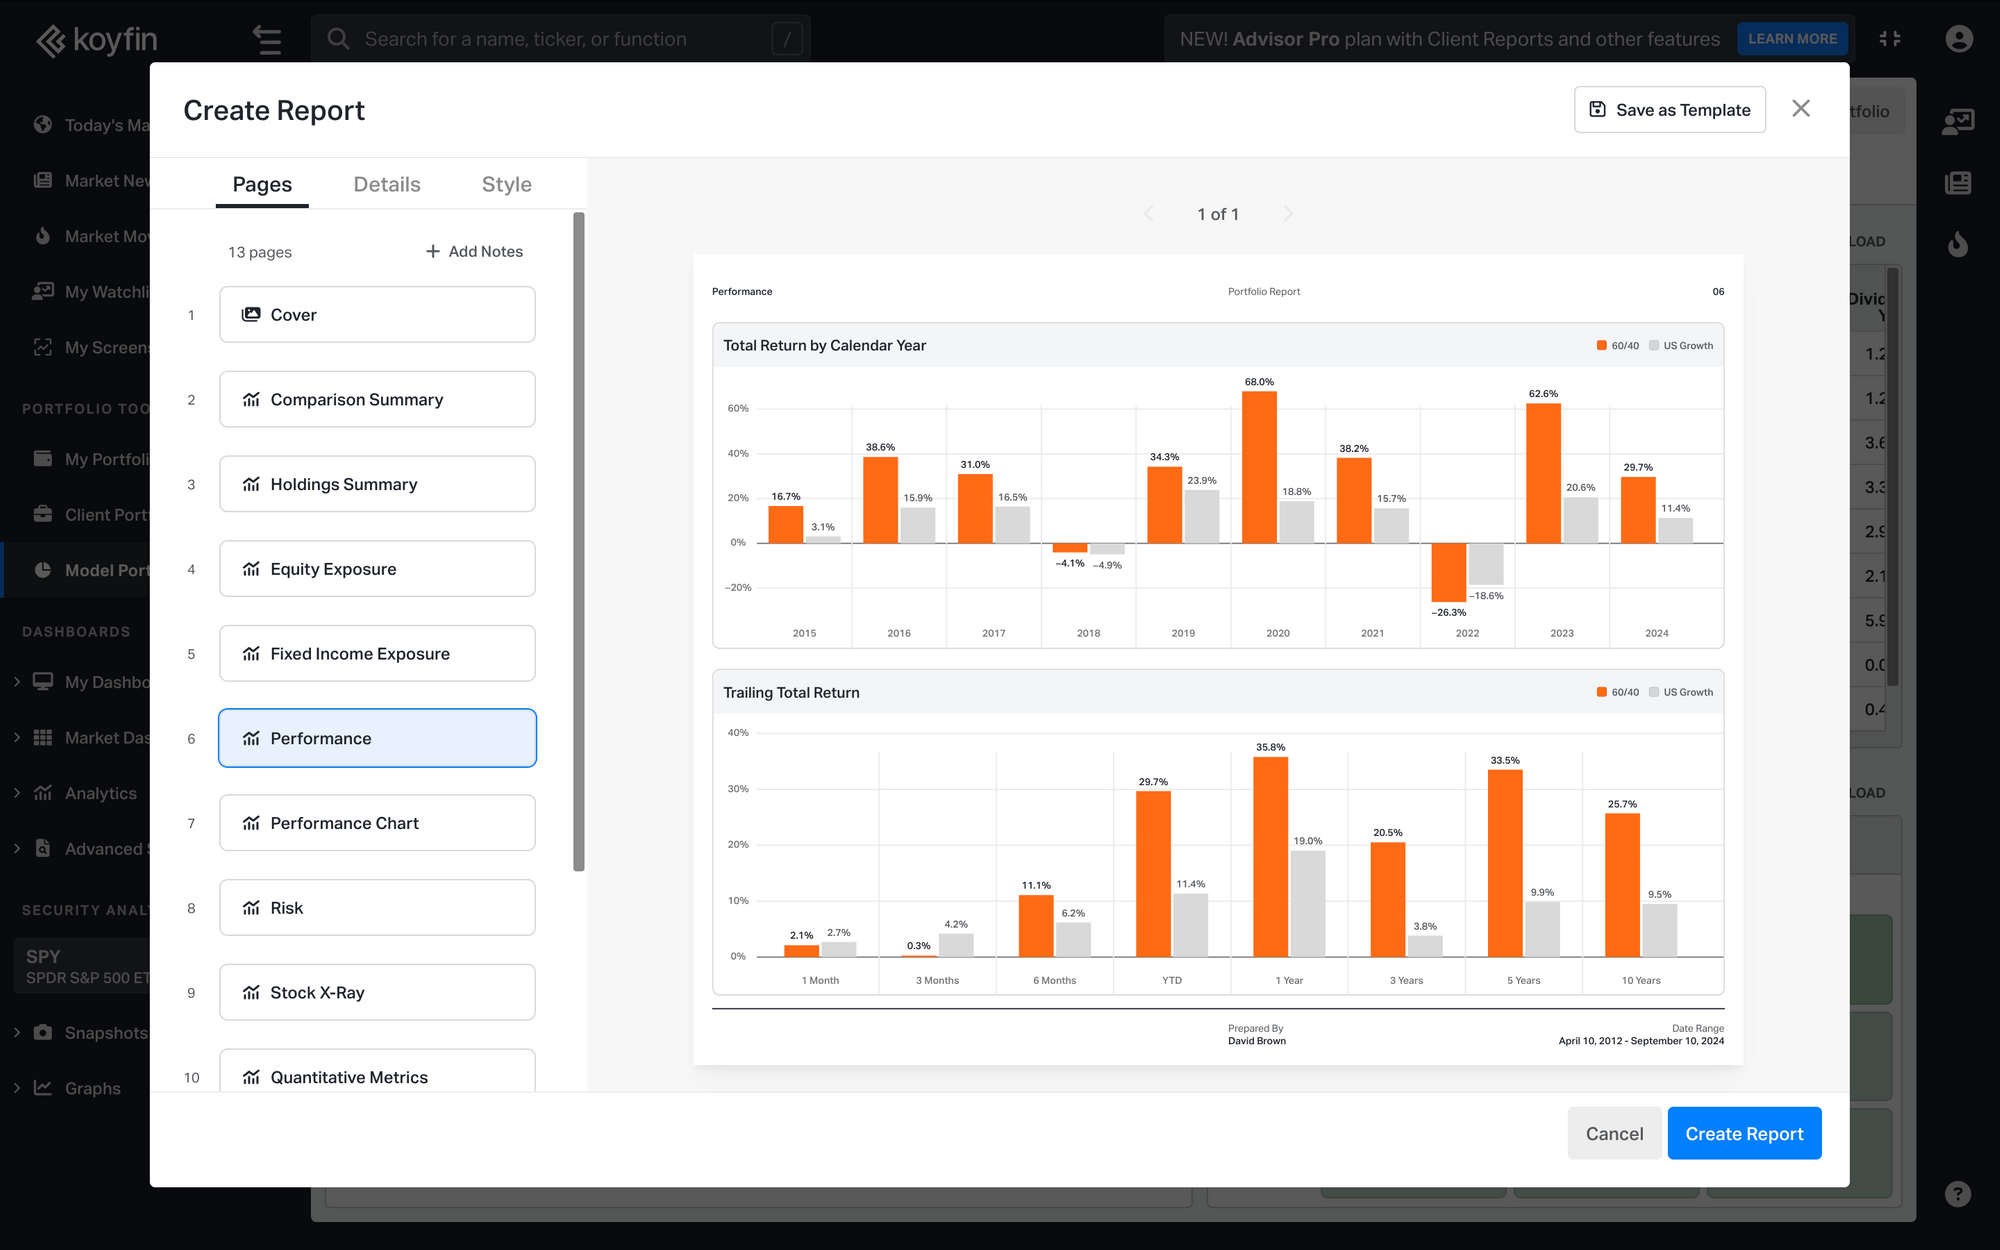Click the Performance Chart tree item
Viewport: 2000px width, 1250px height.
coord(376,822)
